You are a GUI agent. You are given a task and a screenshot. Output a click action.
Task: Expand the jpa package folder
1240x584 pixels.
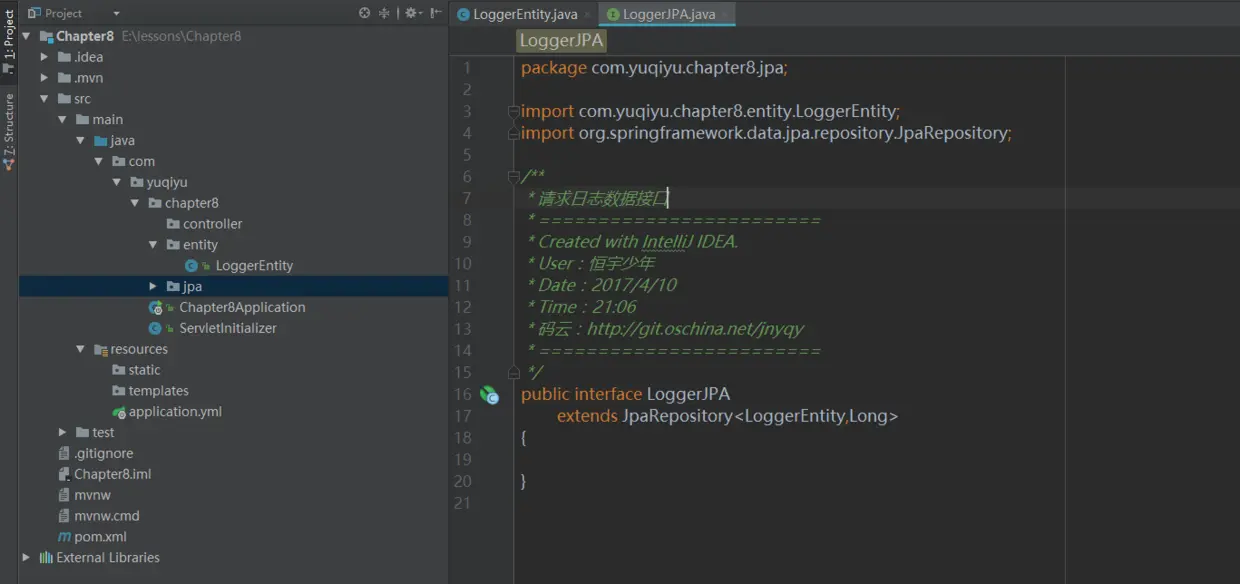point(153,287)
